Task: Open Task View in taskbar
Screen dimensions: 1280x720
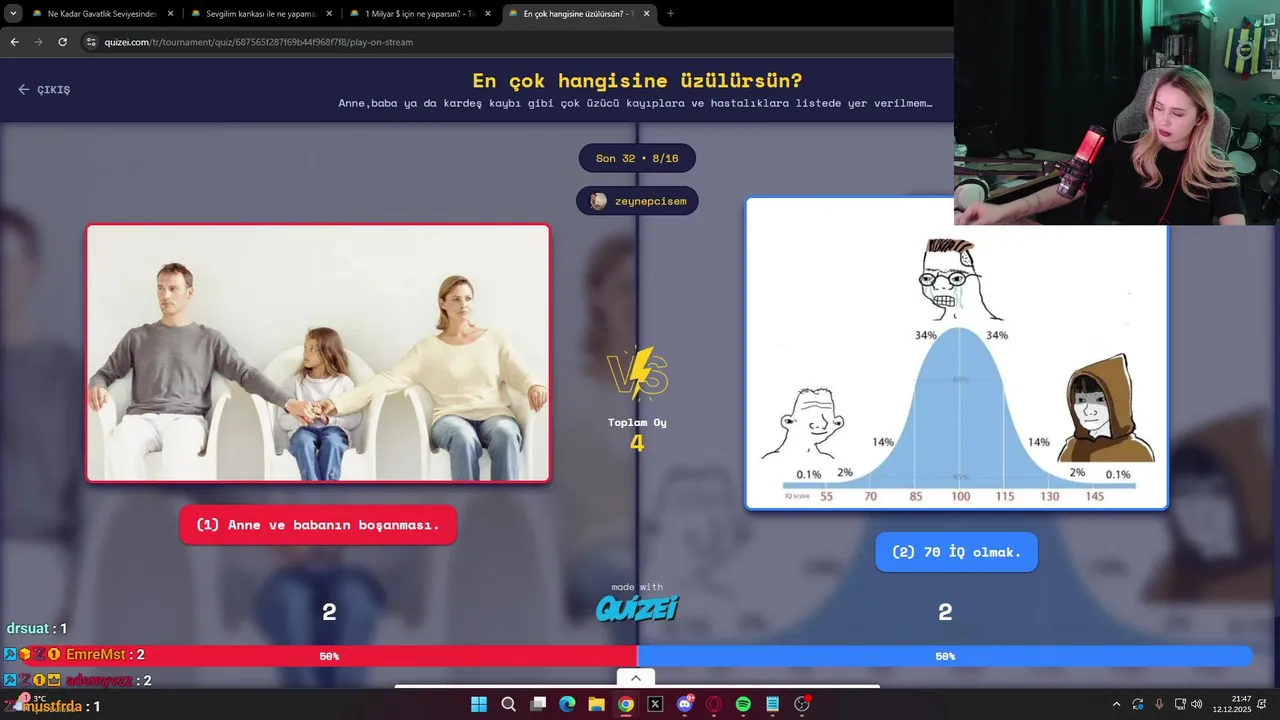Action: point(538,704)
